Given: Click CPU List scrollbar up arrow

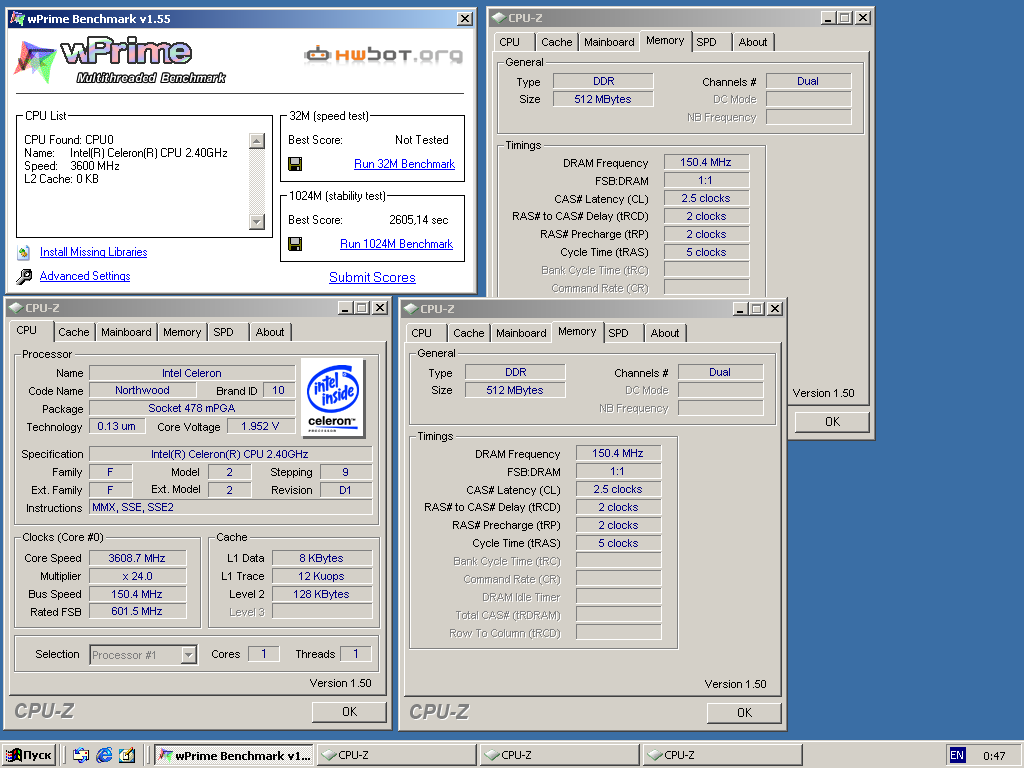Looking at the screenshot, I should point(257,141).
